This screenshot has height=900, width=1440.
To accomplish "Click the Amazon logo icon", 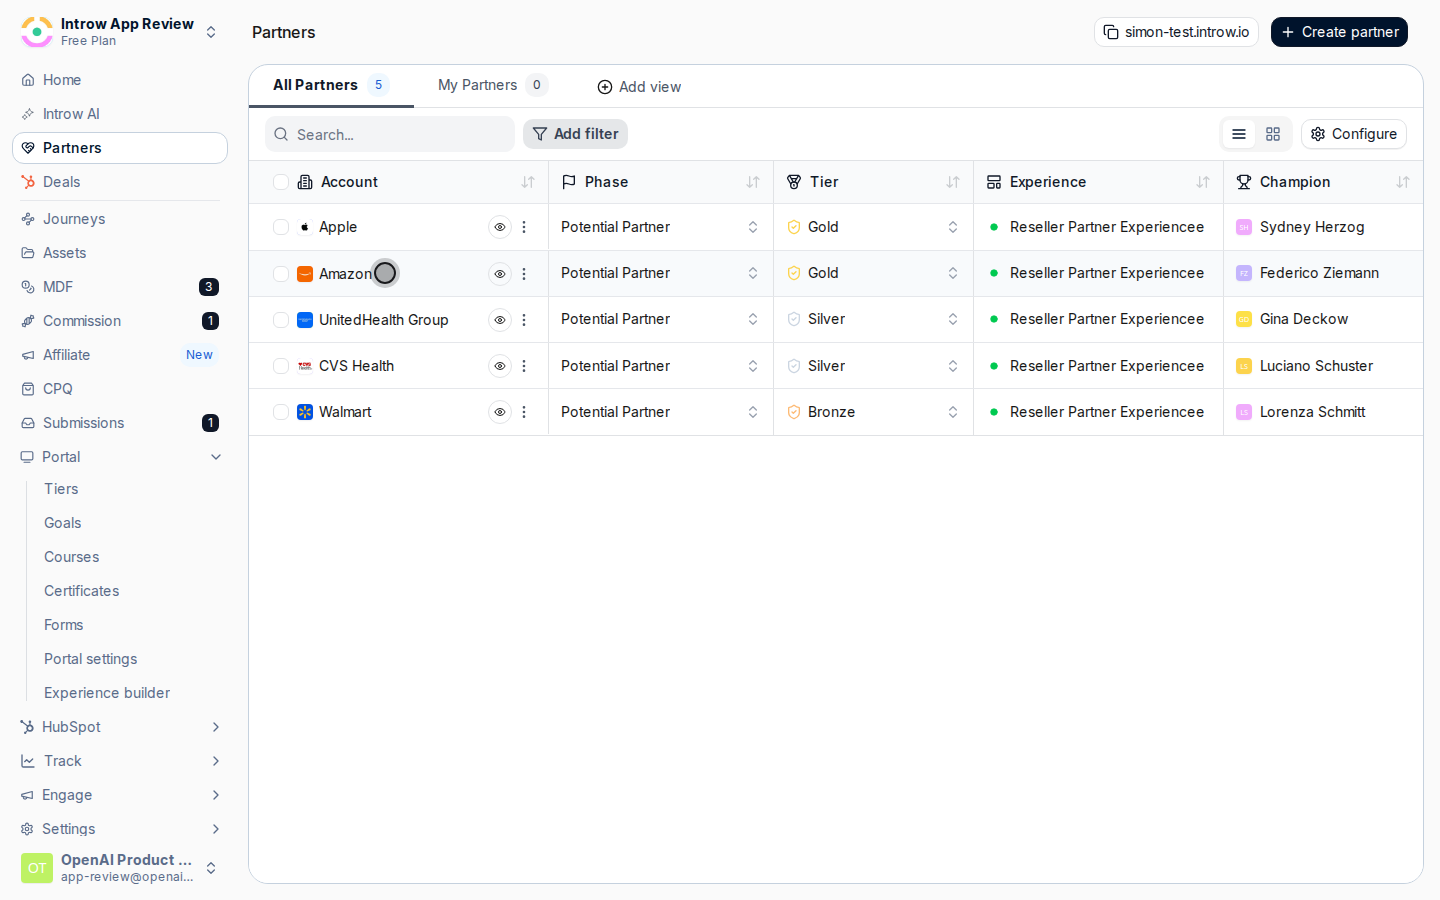I will (305, 274).
